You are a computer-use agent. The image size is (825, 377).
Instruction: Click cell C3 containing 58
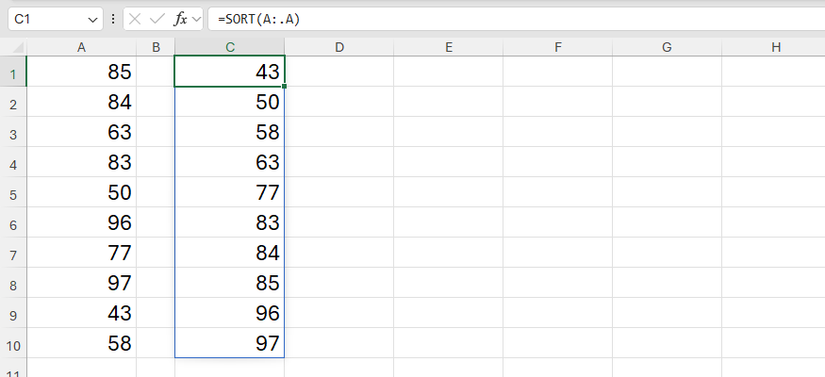tap(230, 132)
